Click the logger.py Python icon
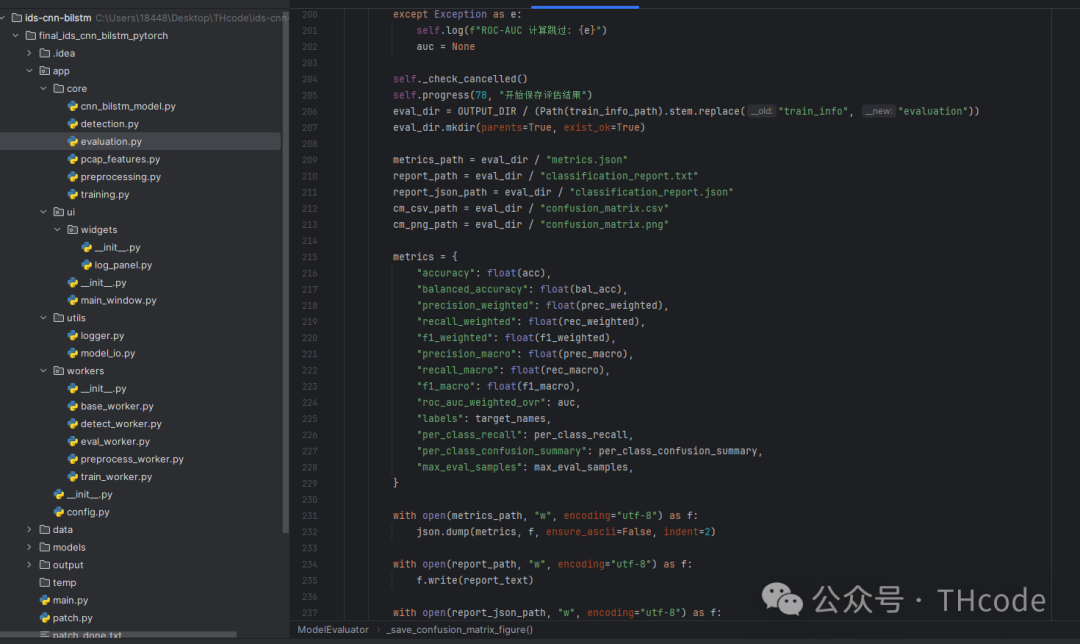 click(72, 335)
